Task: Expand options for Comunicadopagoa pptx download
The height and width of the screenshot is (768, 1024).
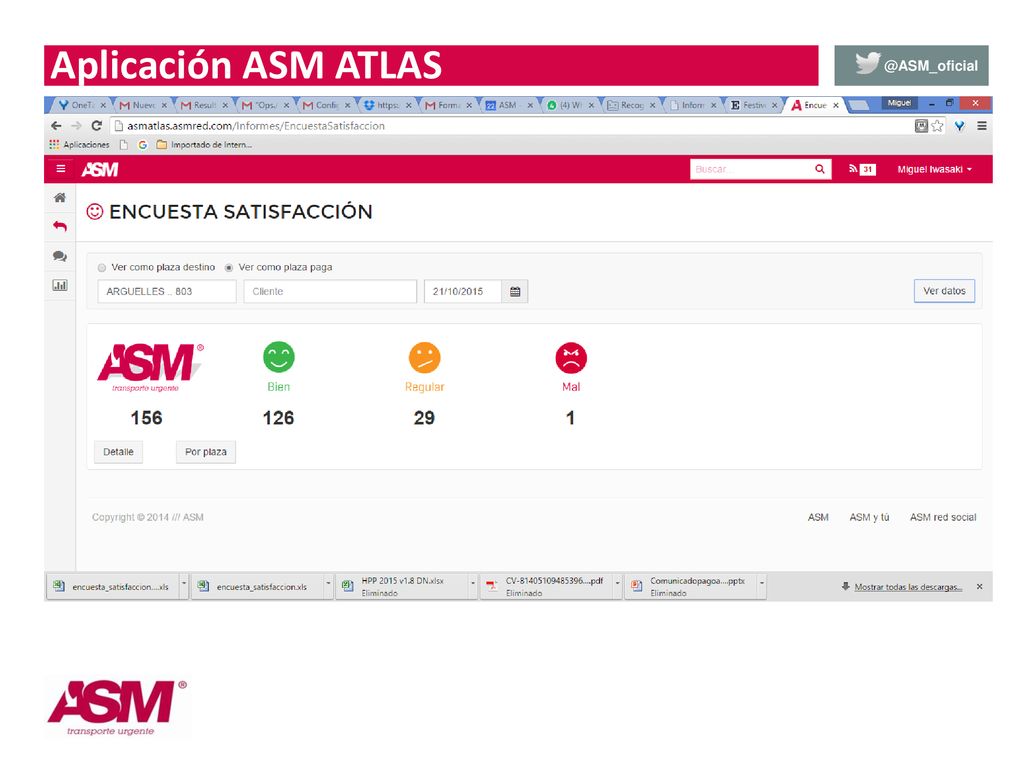Action: [x=761, y=586]
